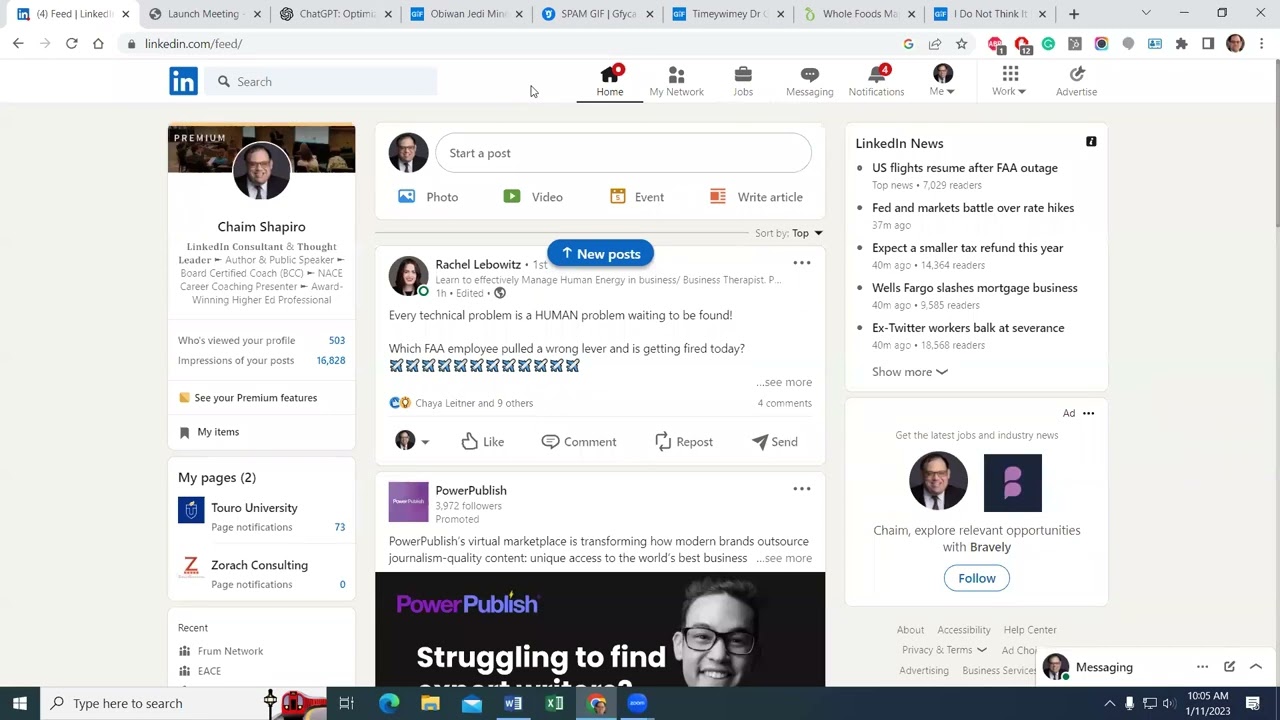
Task: View 4 comments on Rachel's post
Action: (784, 403)
